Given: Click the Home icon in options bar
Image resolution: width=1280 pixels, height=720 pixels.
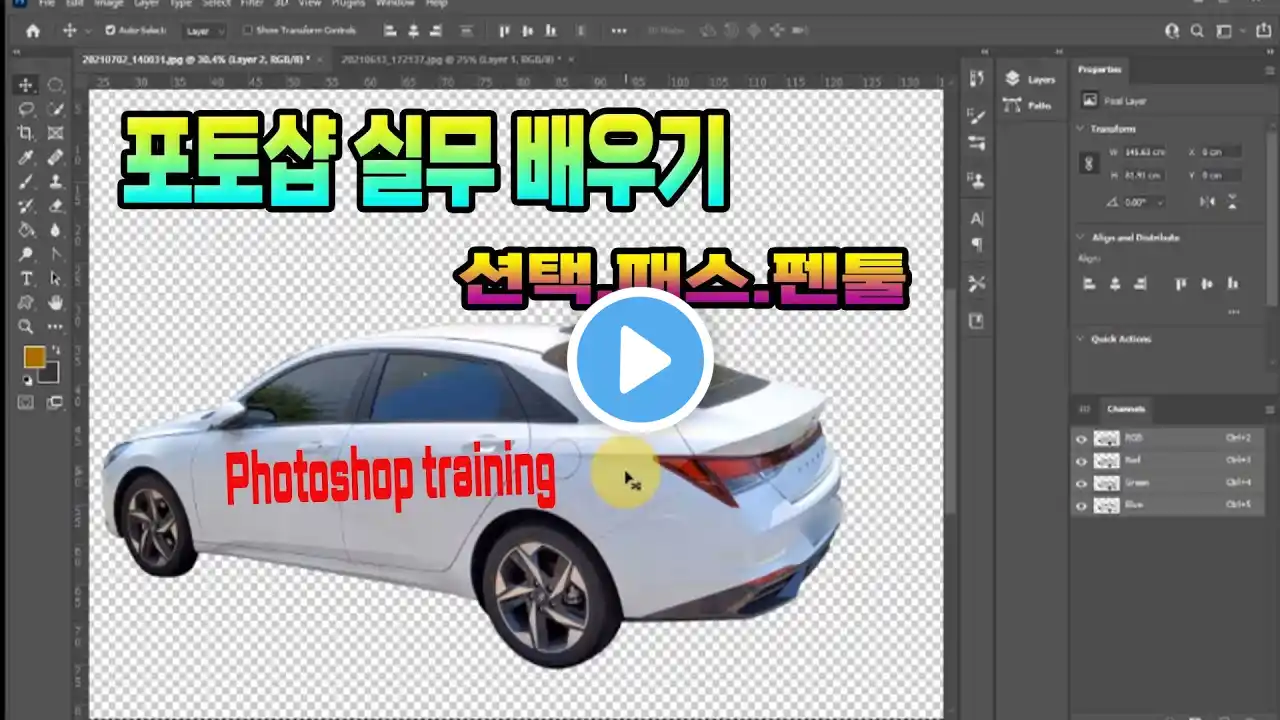Looking at the screenshot, I should point(33,31).
